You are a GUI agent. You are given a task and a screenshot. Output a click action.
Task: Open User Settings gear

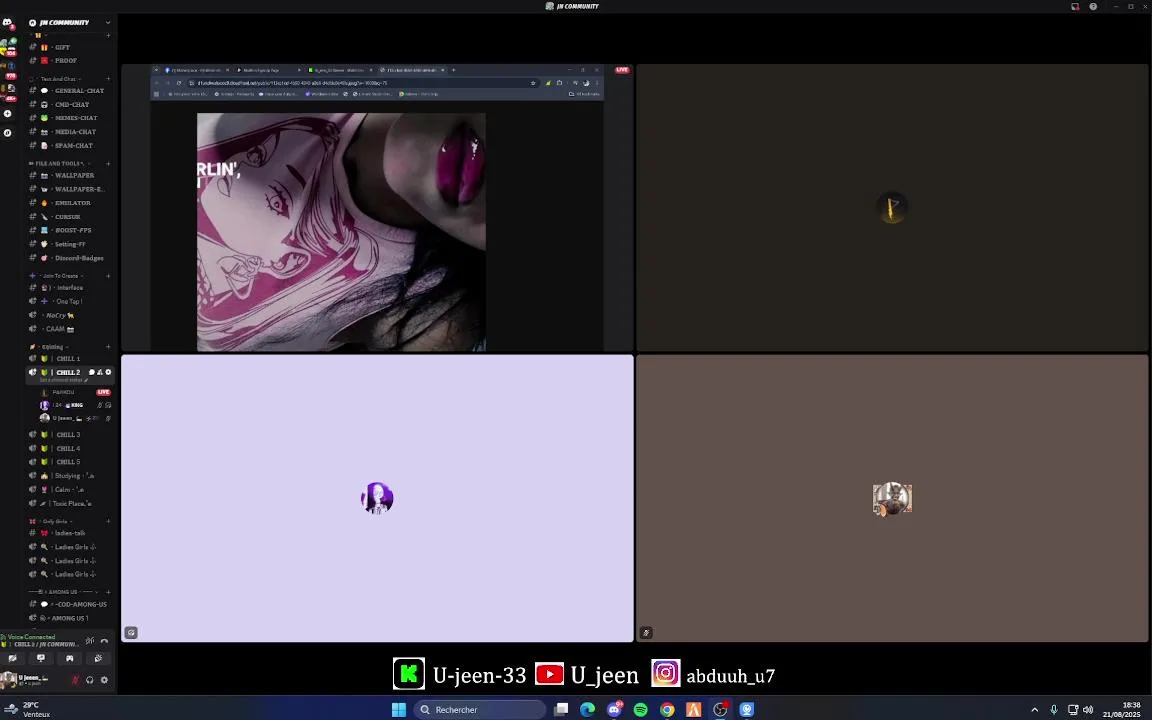tap(104, 680)
